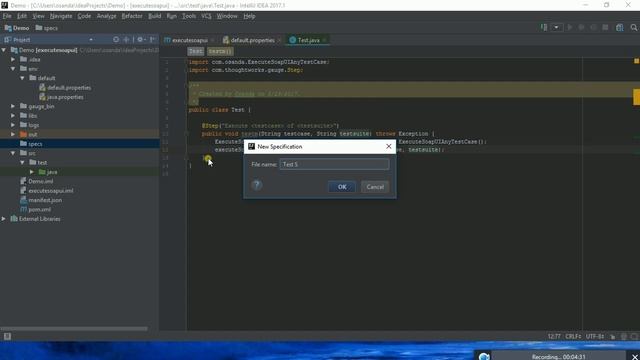Collapse the test folder under src
The height and width of the screenshot is (360, 640).
(22, 162)
